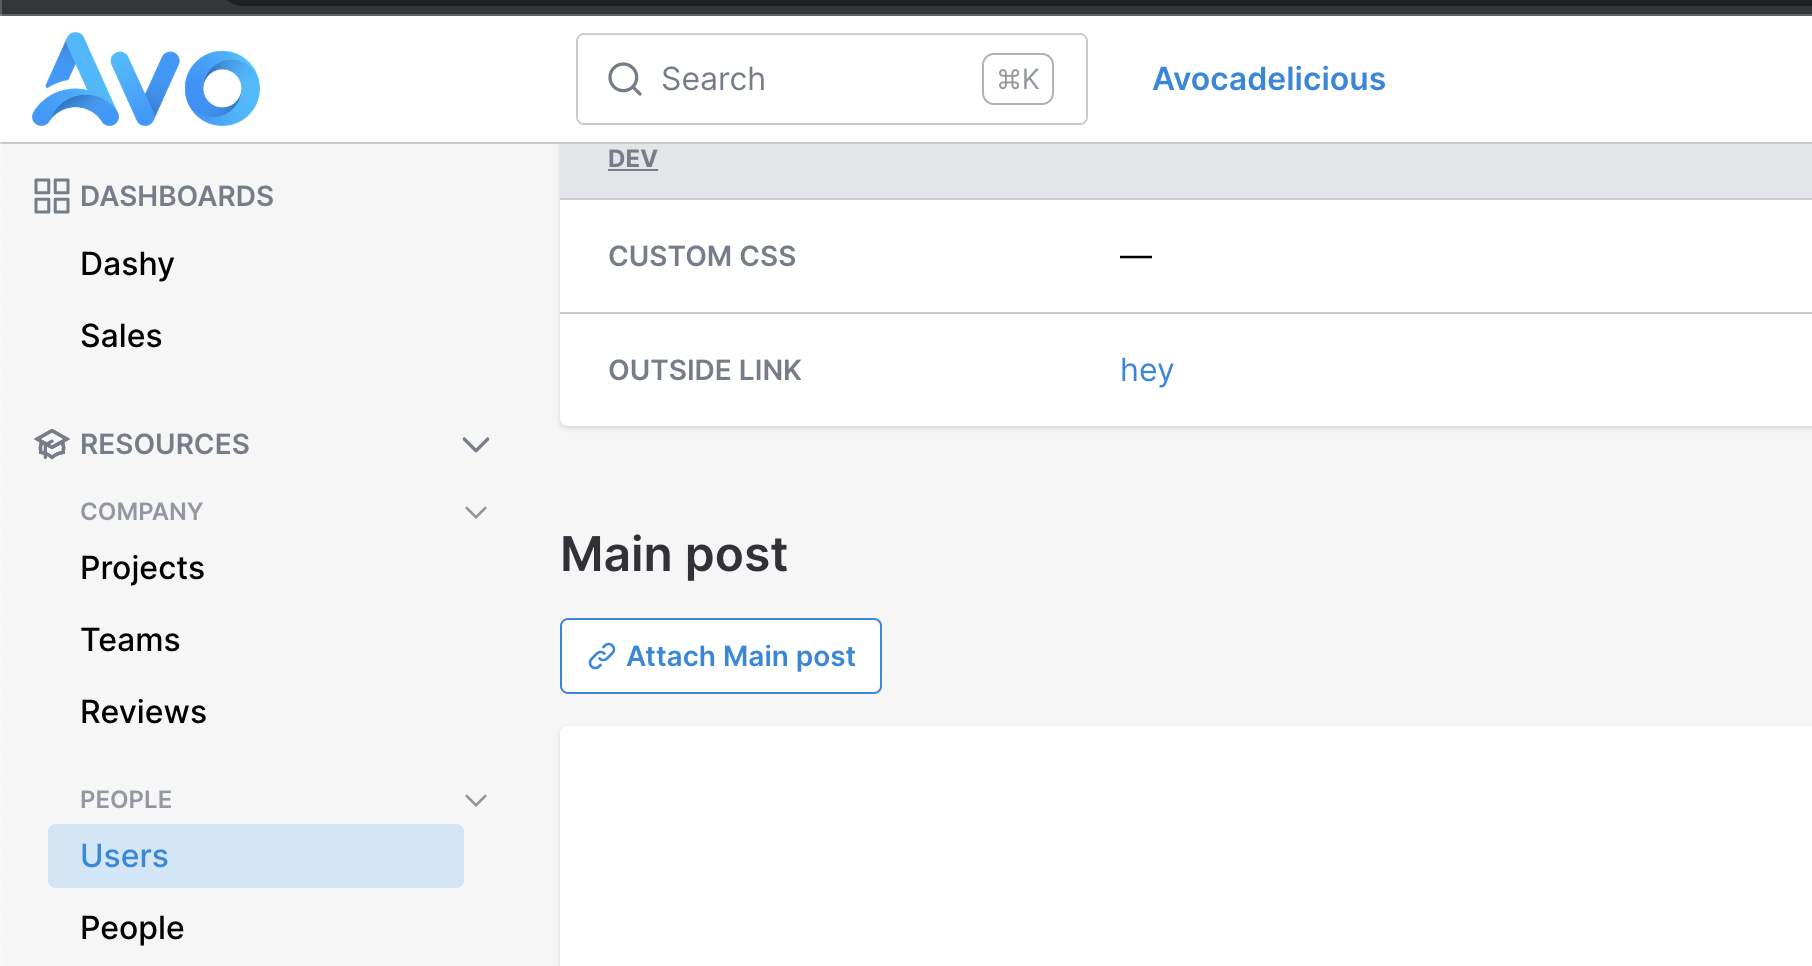Collapse the Company group chevron

click(476, 512)
